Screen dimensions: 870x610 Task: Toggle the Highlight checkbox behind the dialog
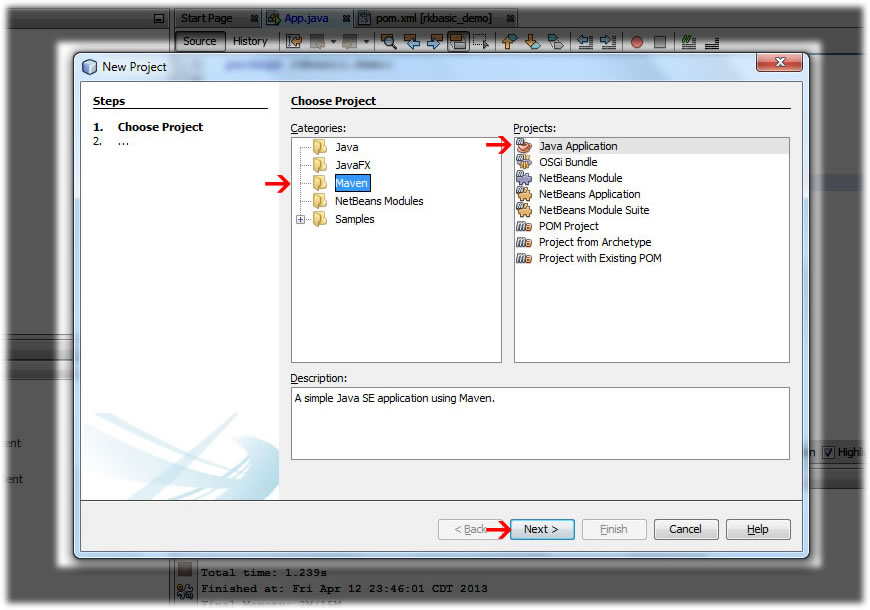point(828,452)
